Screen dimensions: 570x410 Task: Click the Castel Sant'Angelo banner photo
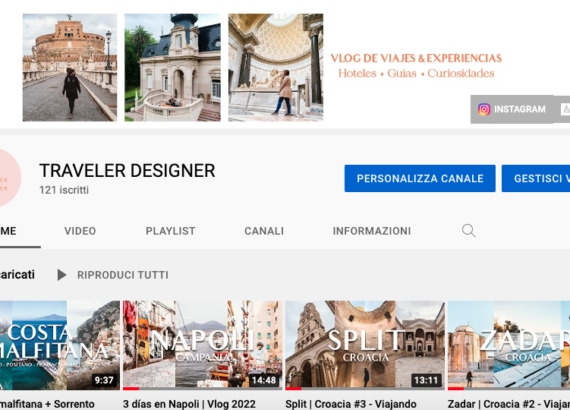70,67
